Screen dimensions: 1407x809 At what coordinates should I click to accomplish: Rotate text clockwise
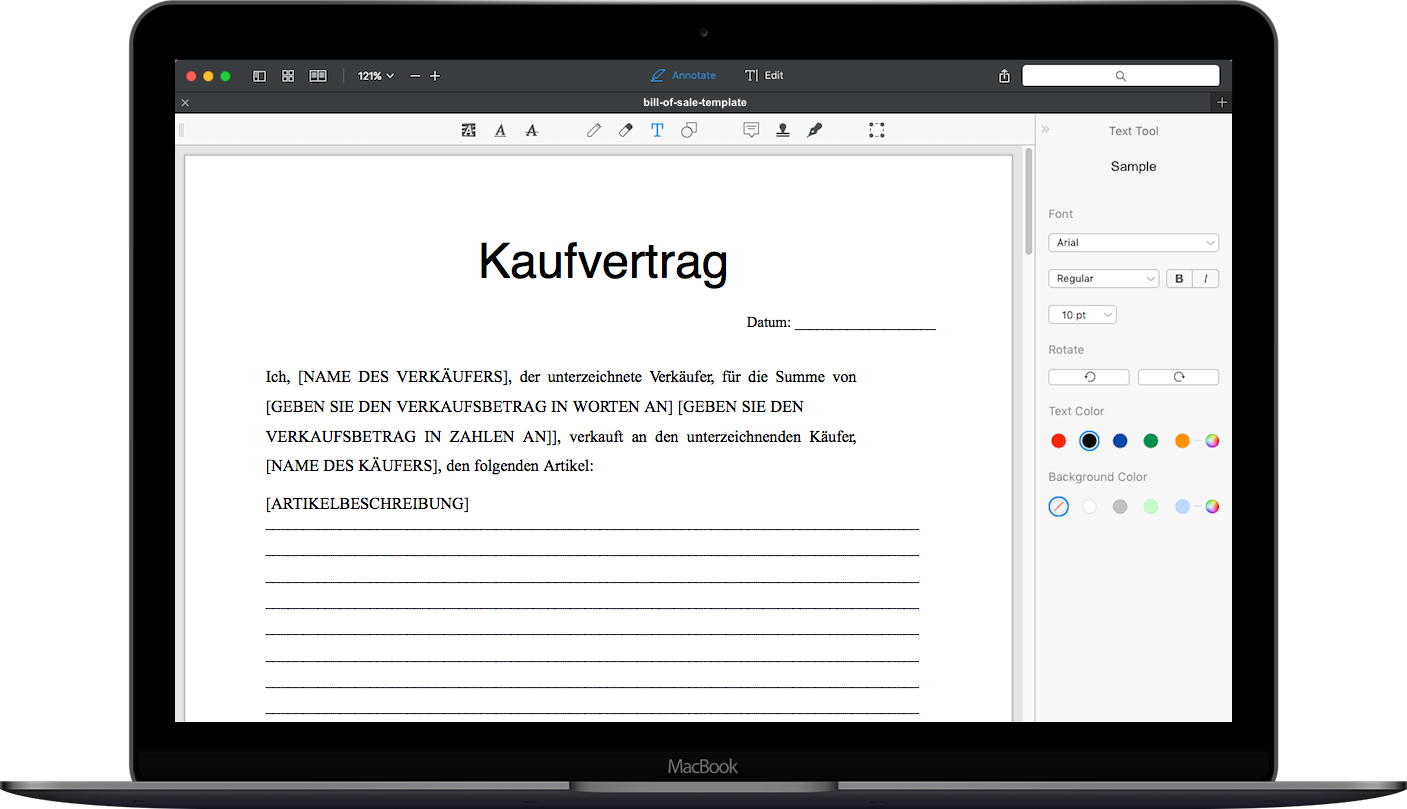(1178, 377)
